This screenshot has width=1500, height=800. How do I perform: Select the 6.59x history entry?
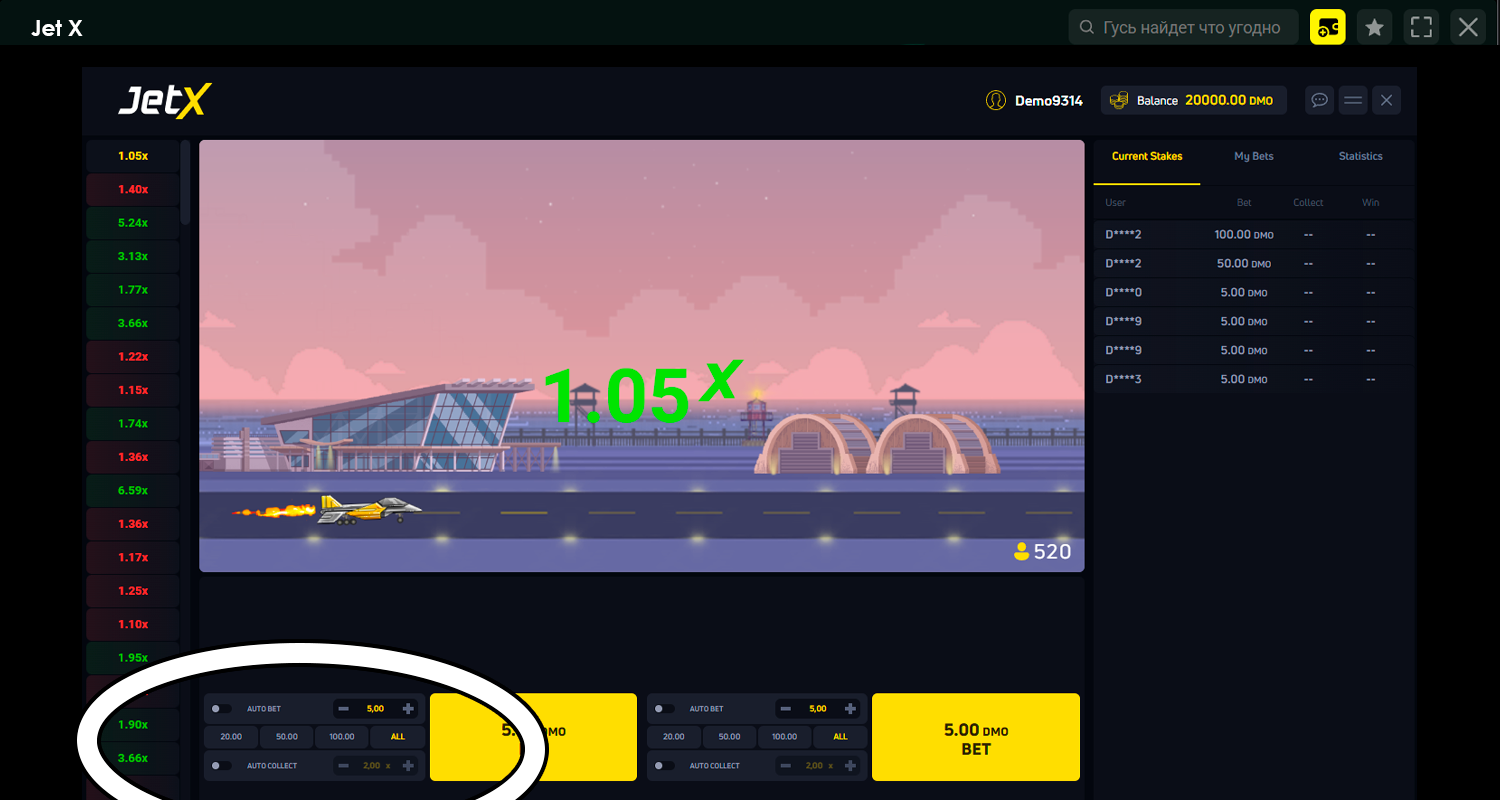(x=133, y=491)
